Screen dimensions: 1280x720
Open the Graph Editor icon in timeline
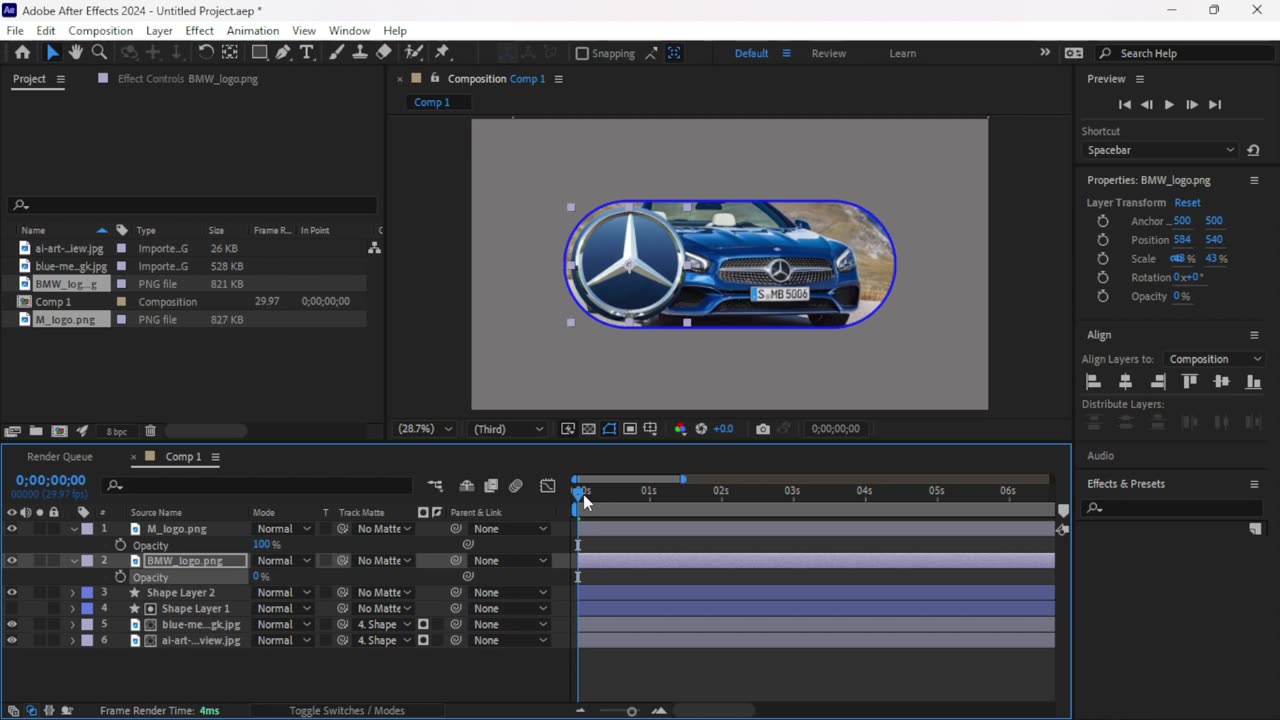[548, 486]
